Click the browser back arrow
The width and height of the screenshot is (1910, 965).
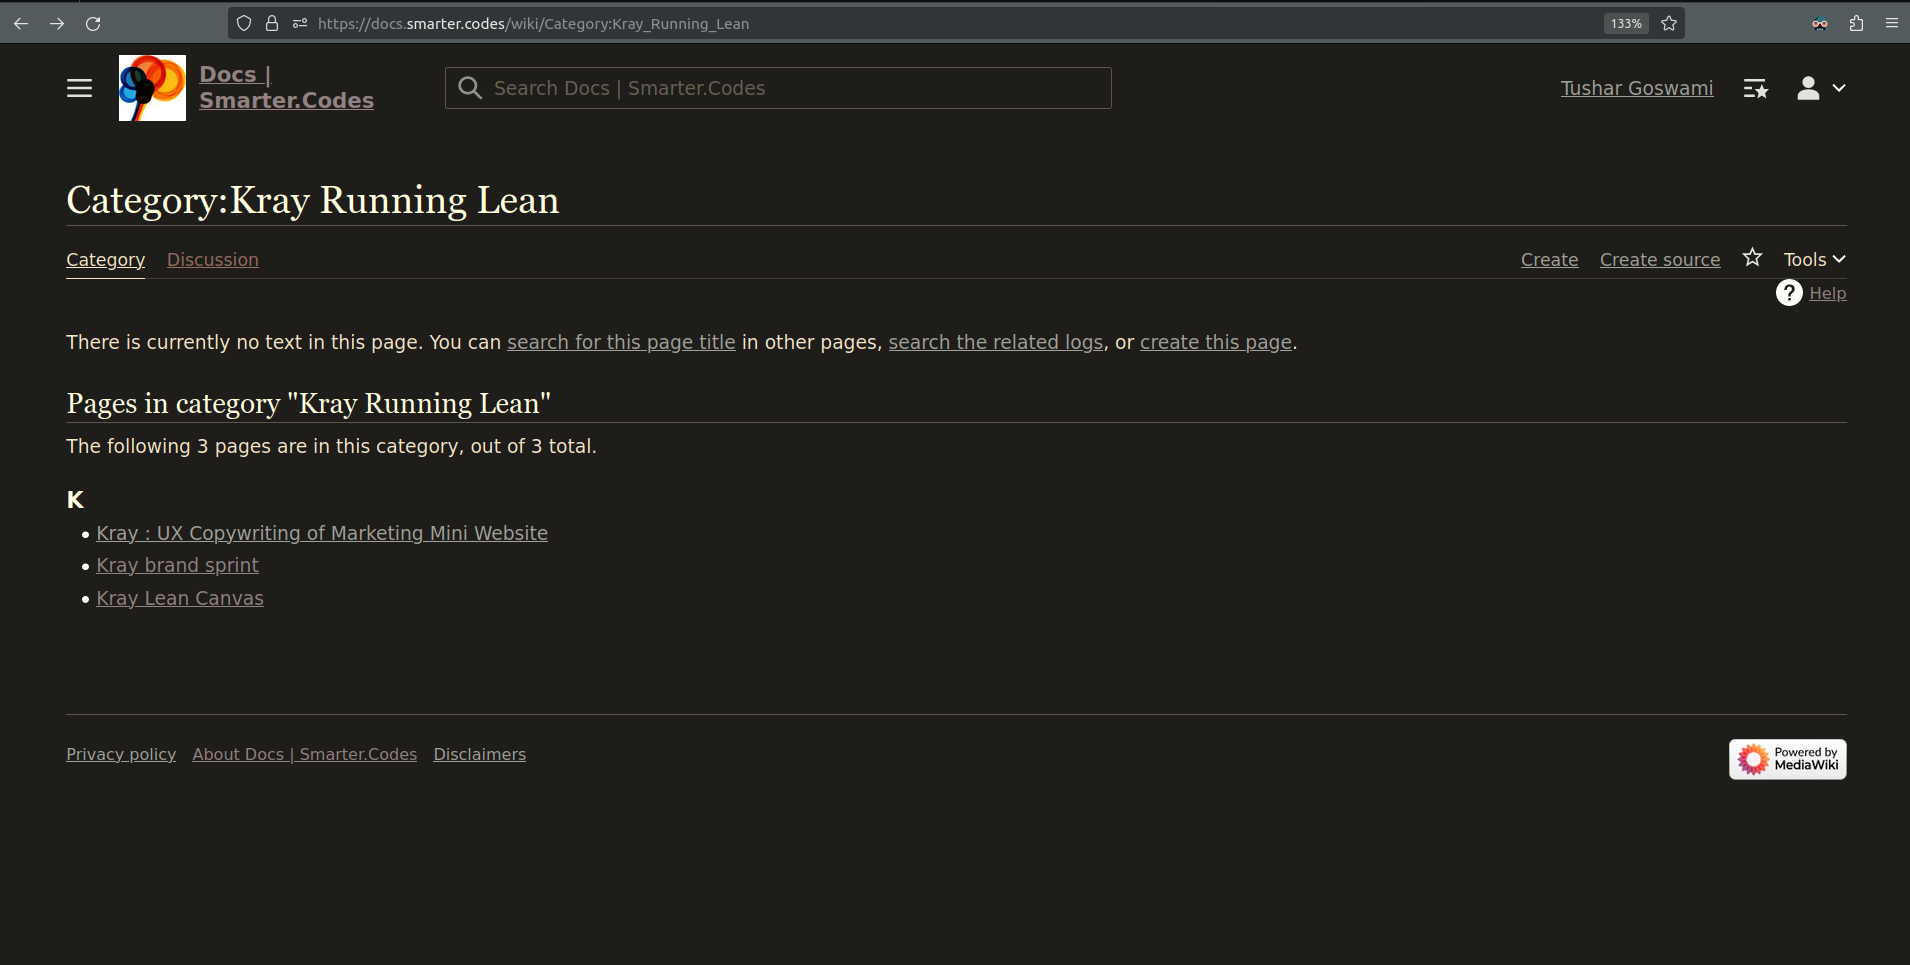pyautogui.click(x=21, y=23)
